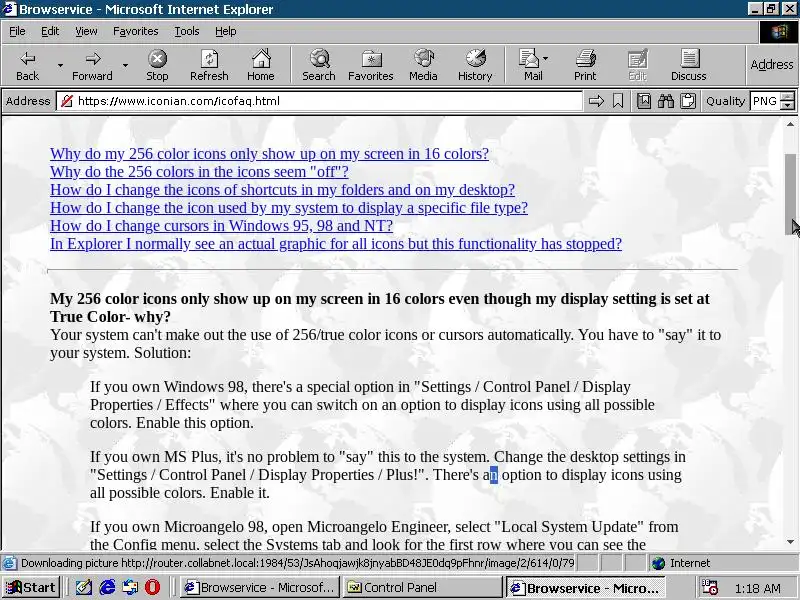The image size is (800, 600).
Task: Click the bookmark ribbon icon
Action: pos(618,101)
